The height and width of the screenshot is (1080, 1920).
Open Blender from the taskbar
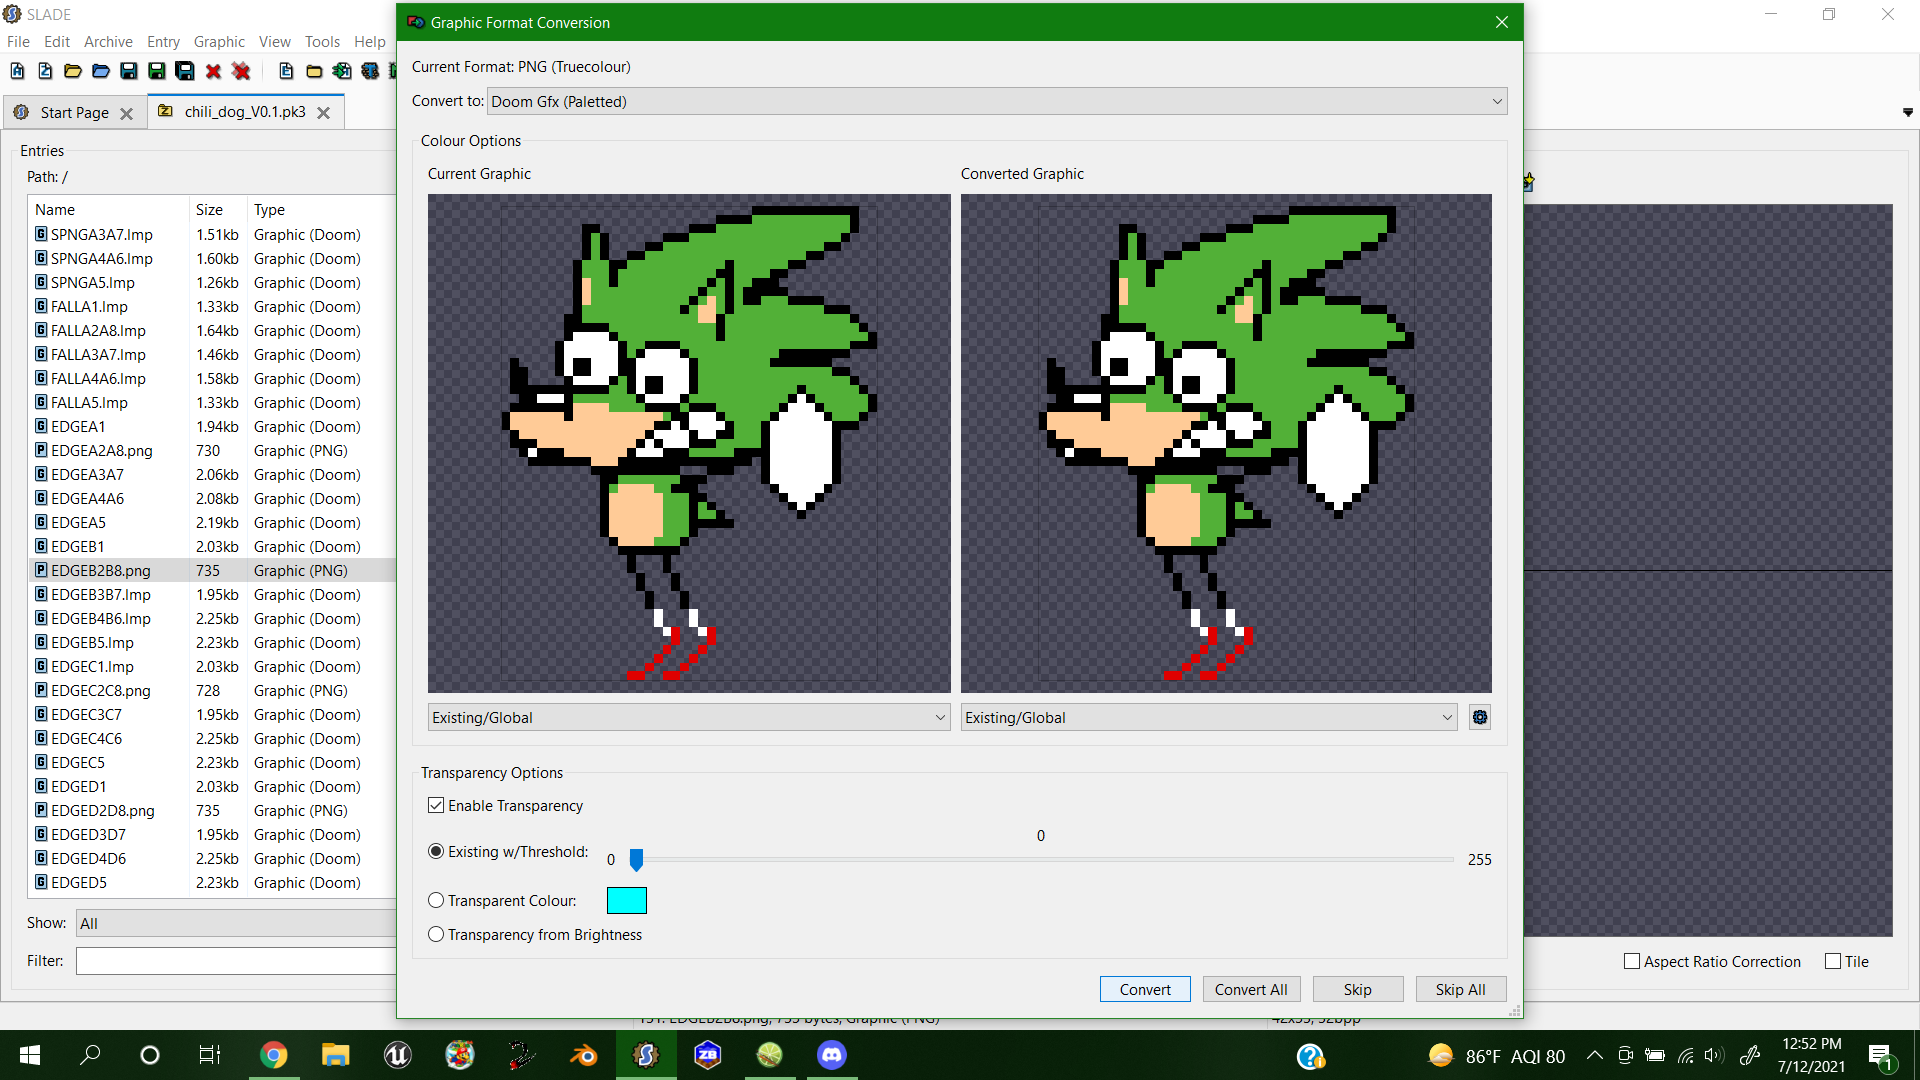tap(584, 1055)
